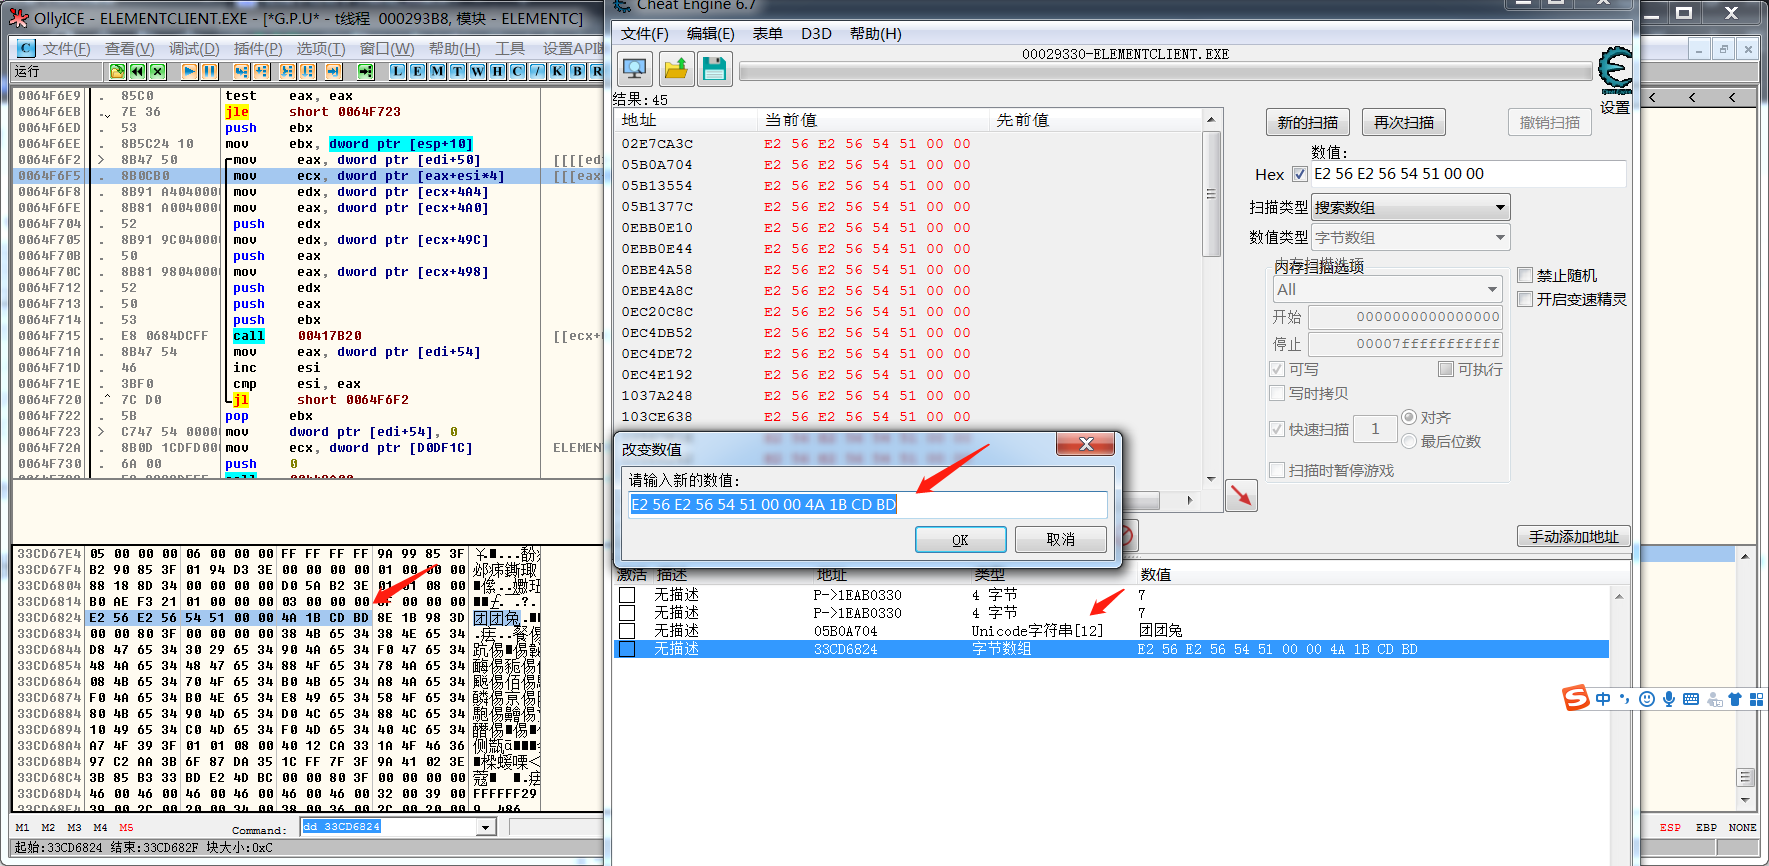Image resolution: width=1769 pixels, height=866 pixels.
Task: Click 取消 in the 改变数值 dialog
Action: click(1061, 540)
